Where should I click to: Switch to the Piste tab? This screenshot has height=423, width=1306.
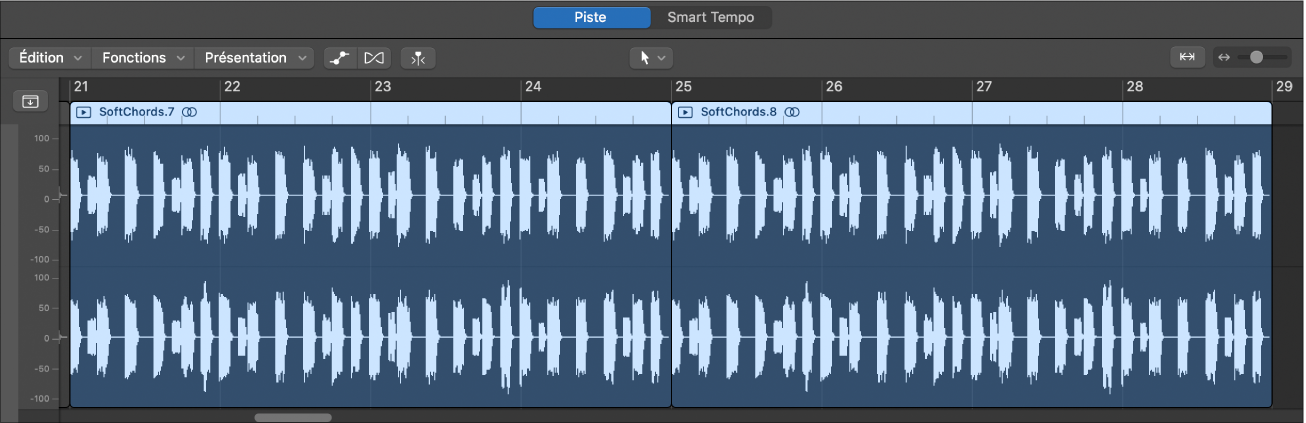[590, 17]
